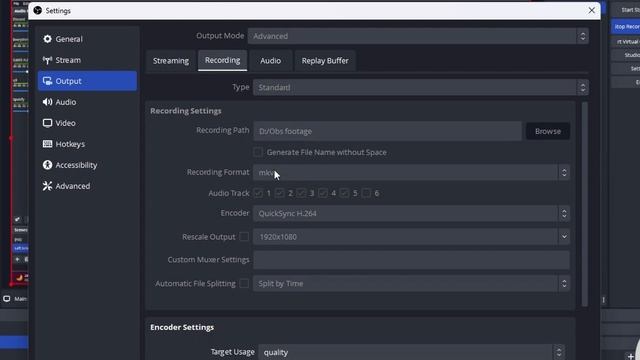The height and width of the screenshot is (360, 640).
Task: Click the Custom Muxer Settings field
Action: click(411, 260)
